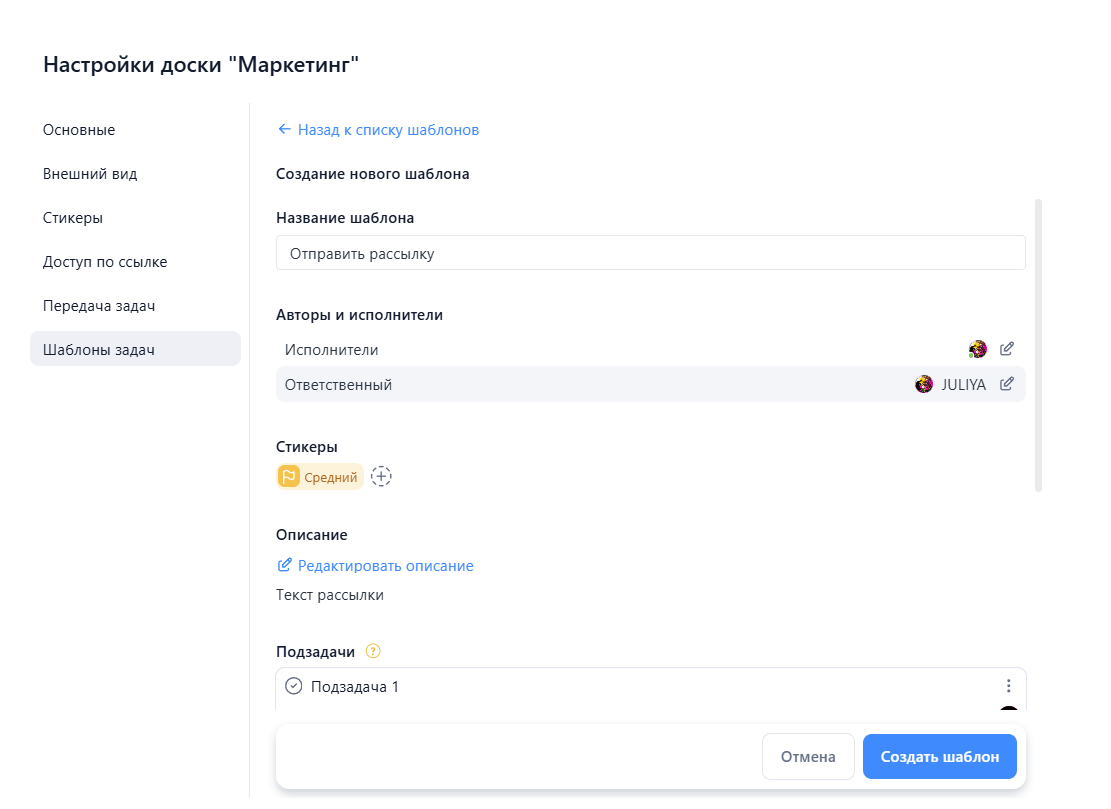Click the Название шаблона input field
Viewport: 1111px width, 809px height.
[x=650, y=253]
